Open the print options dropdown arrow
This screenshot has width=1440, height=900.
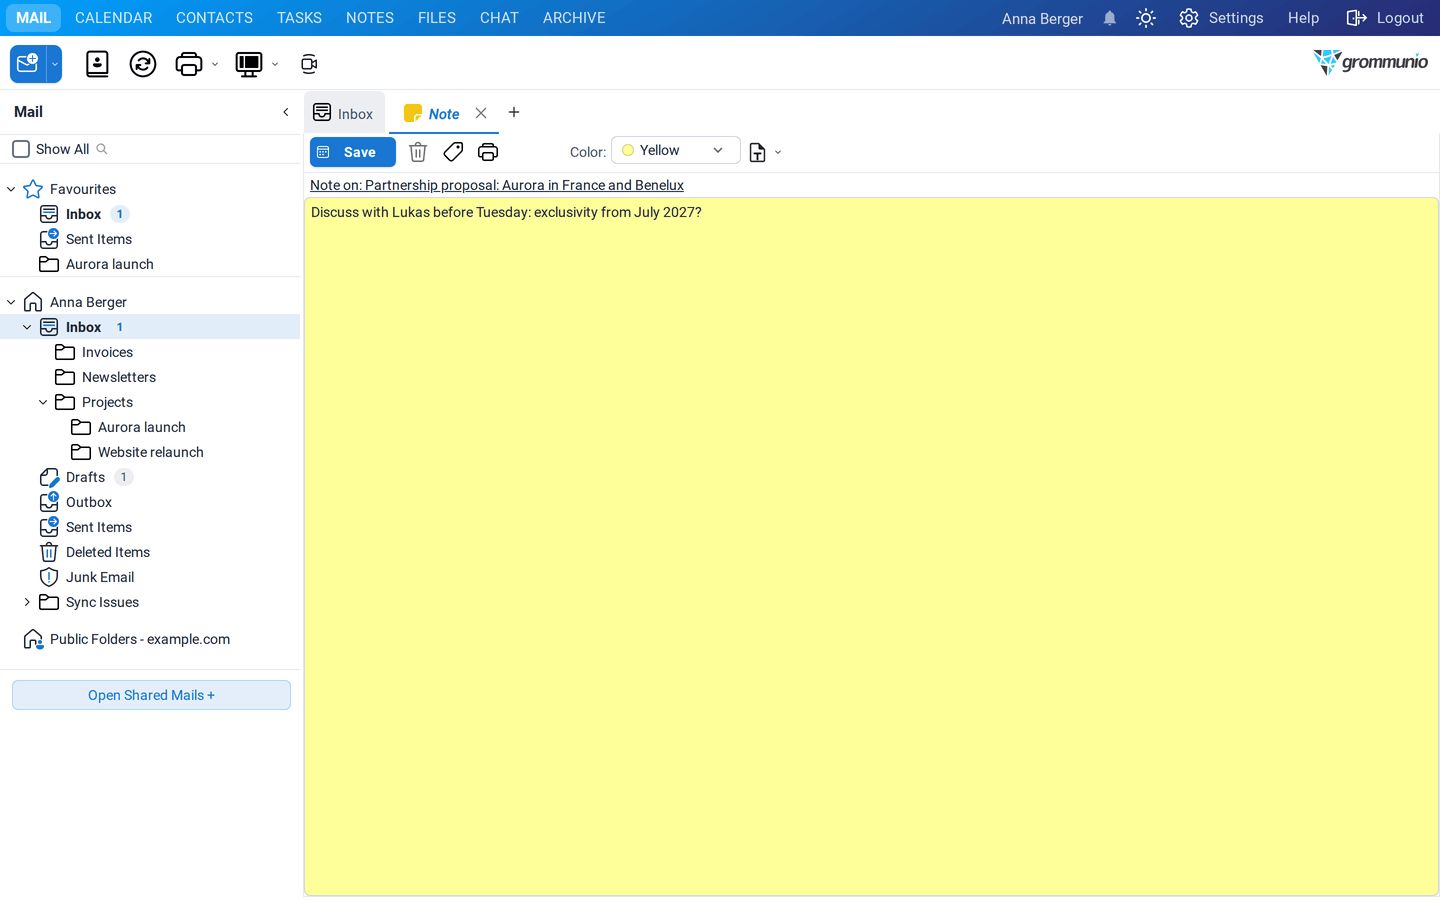[x=215, y=65]
